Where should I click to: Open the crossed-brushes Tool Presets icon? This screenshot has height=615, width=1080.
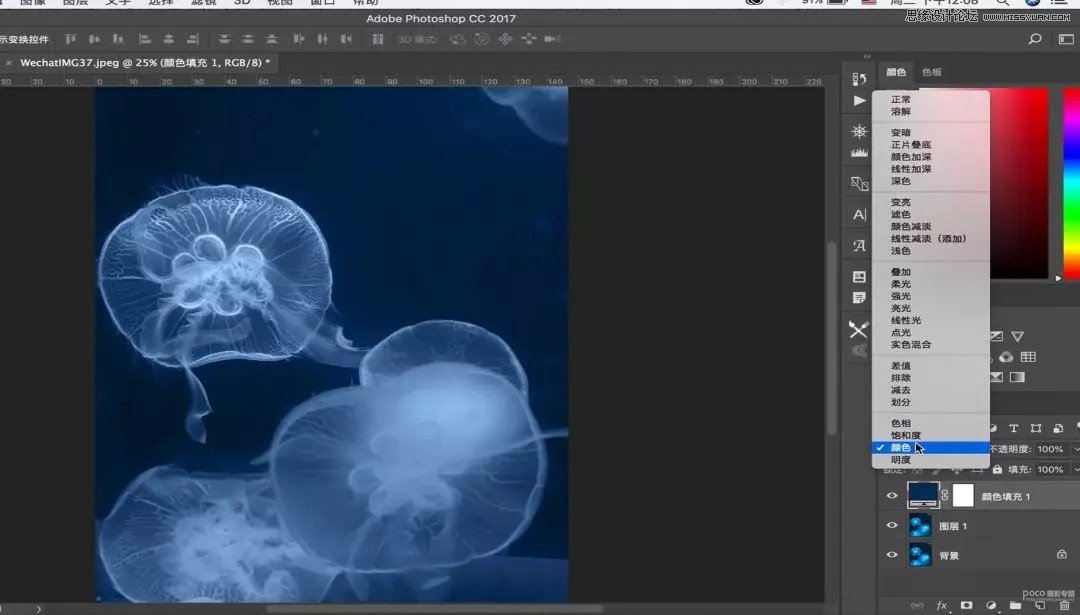click(x=858, y=329)
